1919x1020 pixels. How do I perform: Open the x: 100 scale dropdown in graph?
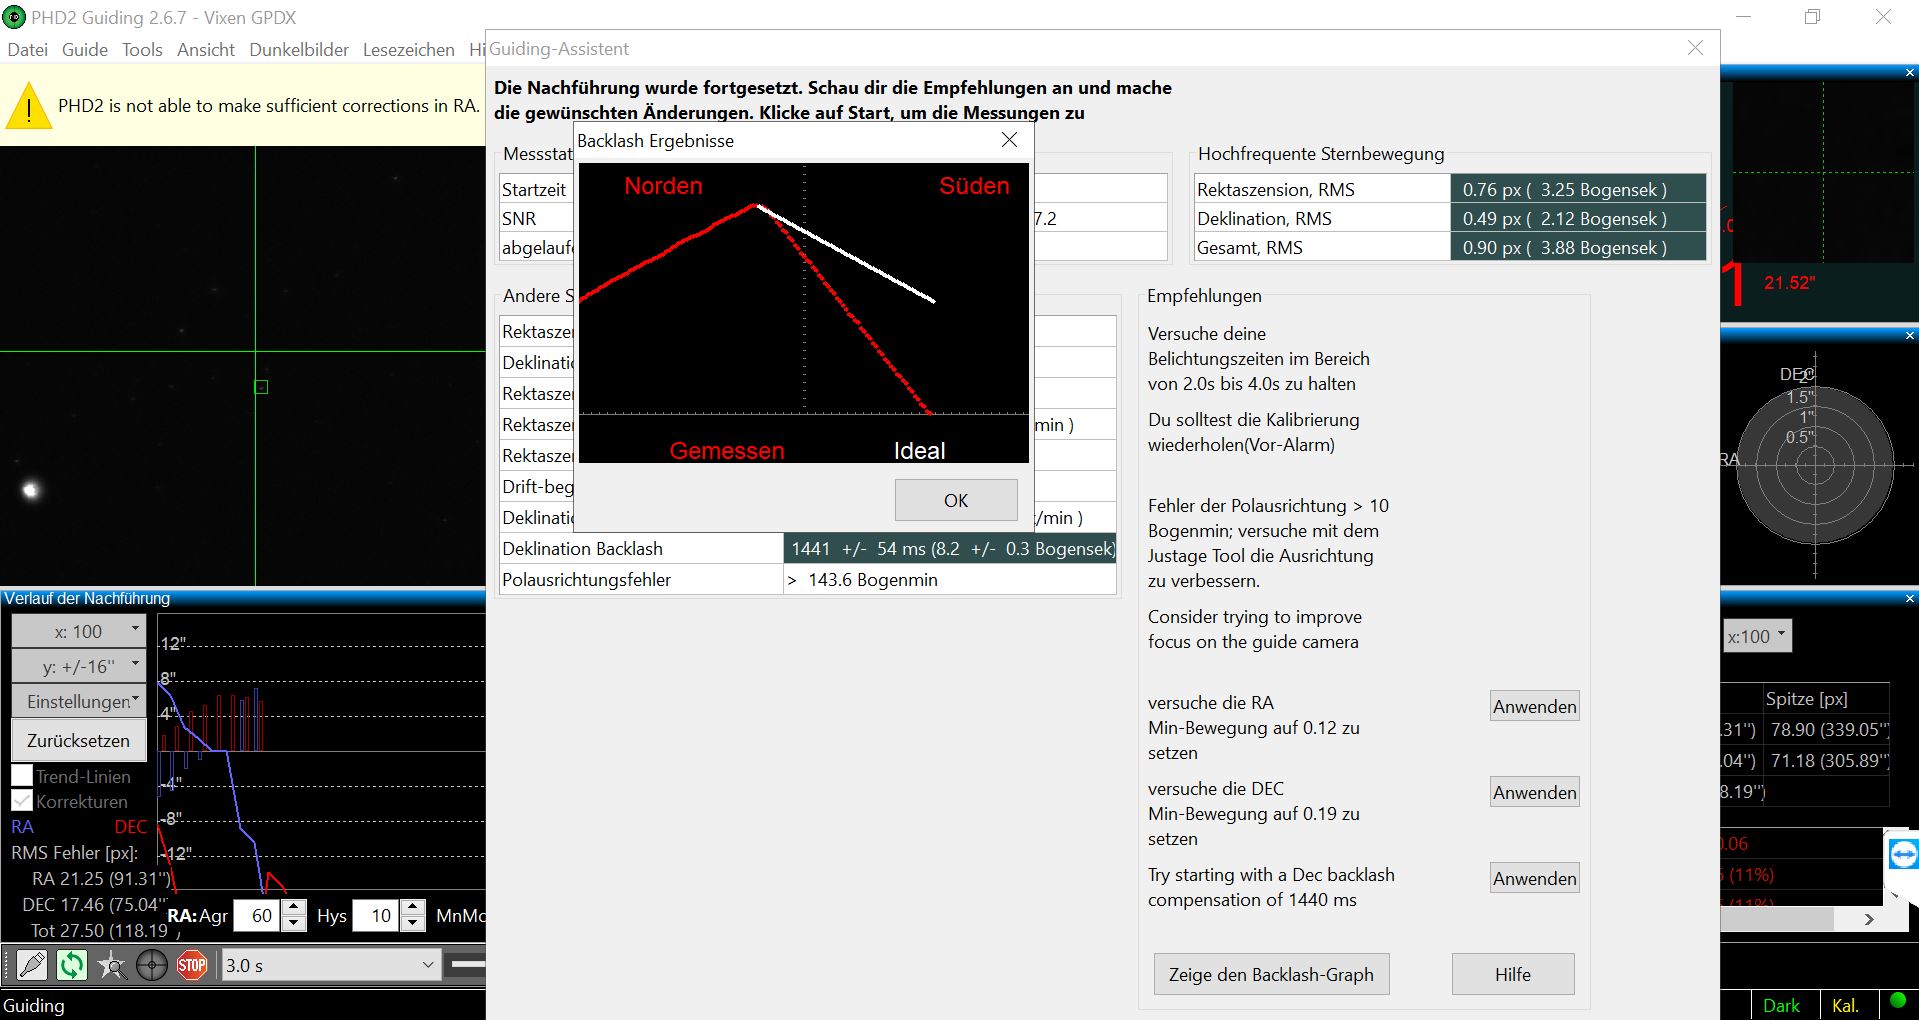[x=79, y=631]
